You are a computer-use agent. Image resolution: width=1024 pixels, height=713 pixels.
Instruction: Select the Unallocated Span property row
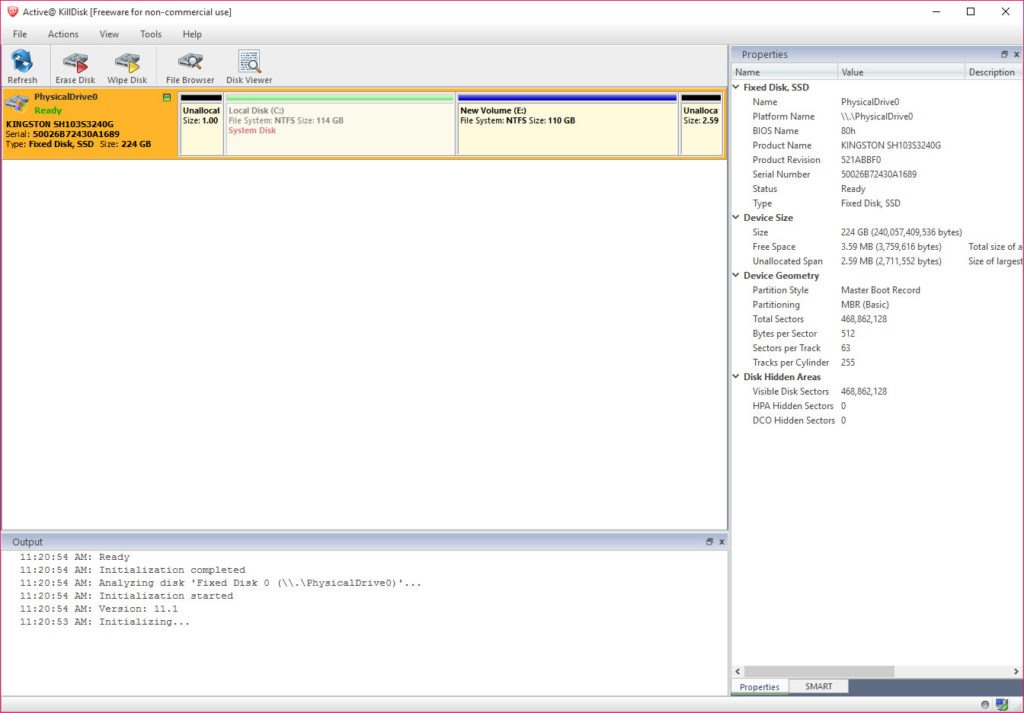click(877, 261)
